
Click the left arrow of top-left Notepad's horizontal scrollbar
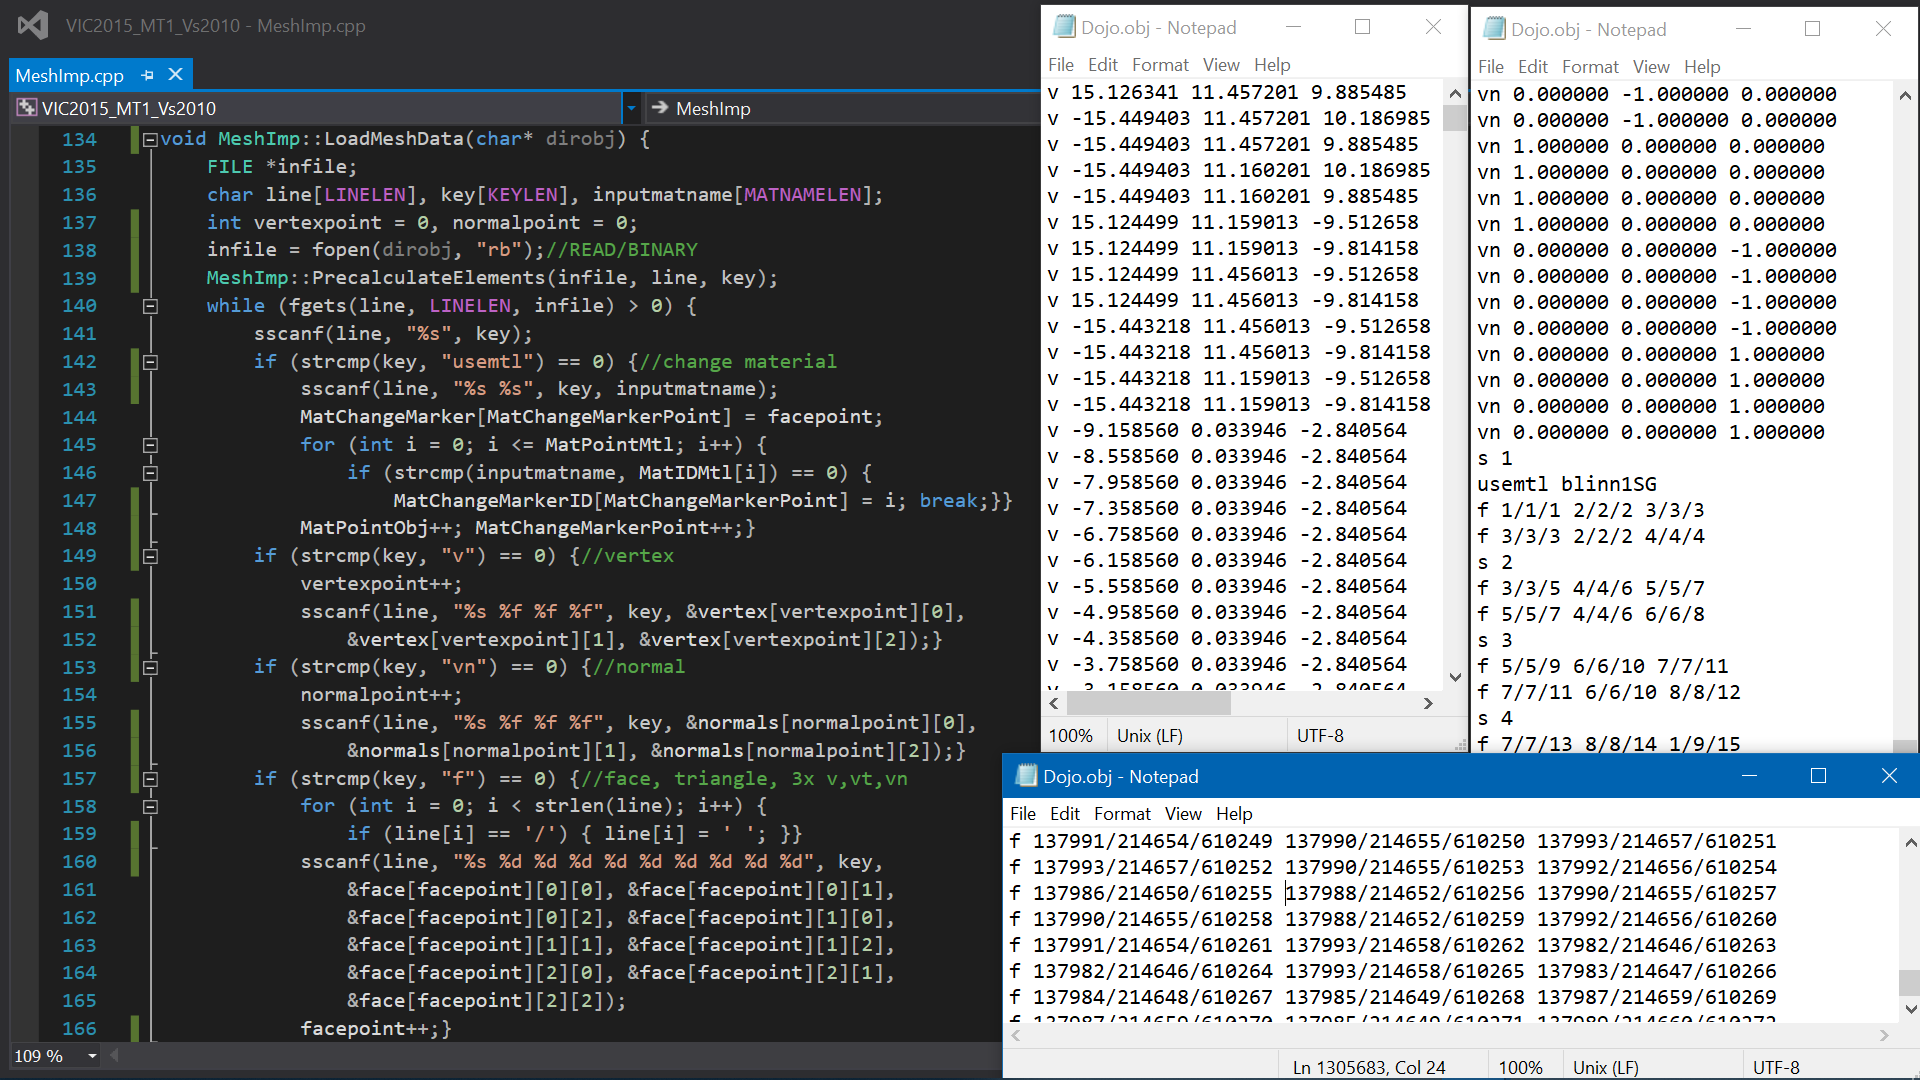click(x=1054, y=703)
